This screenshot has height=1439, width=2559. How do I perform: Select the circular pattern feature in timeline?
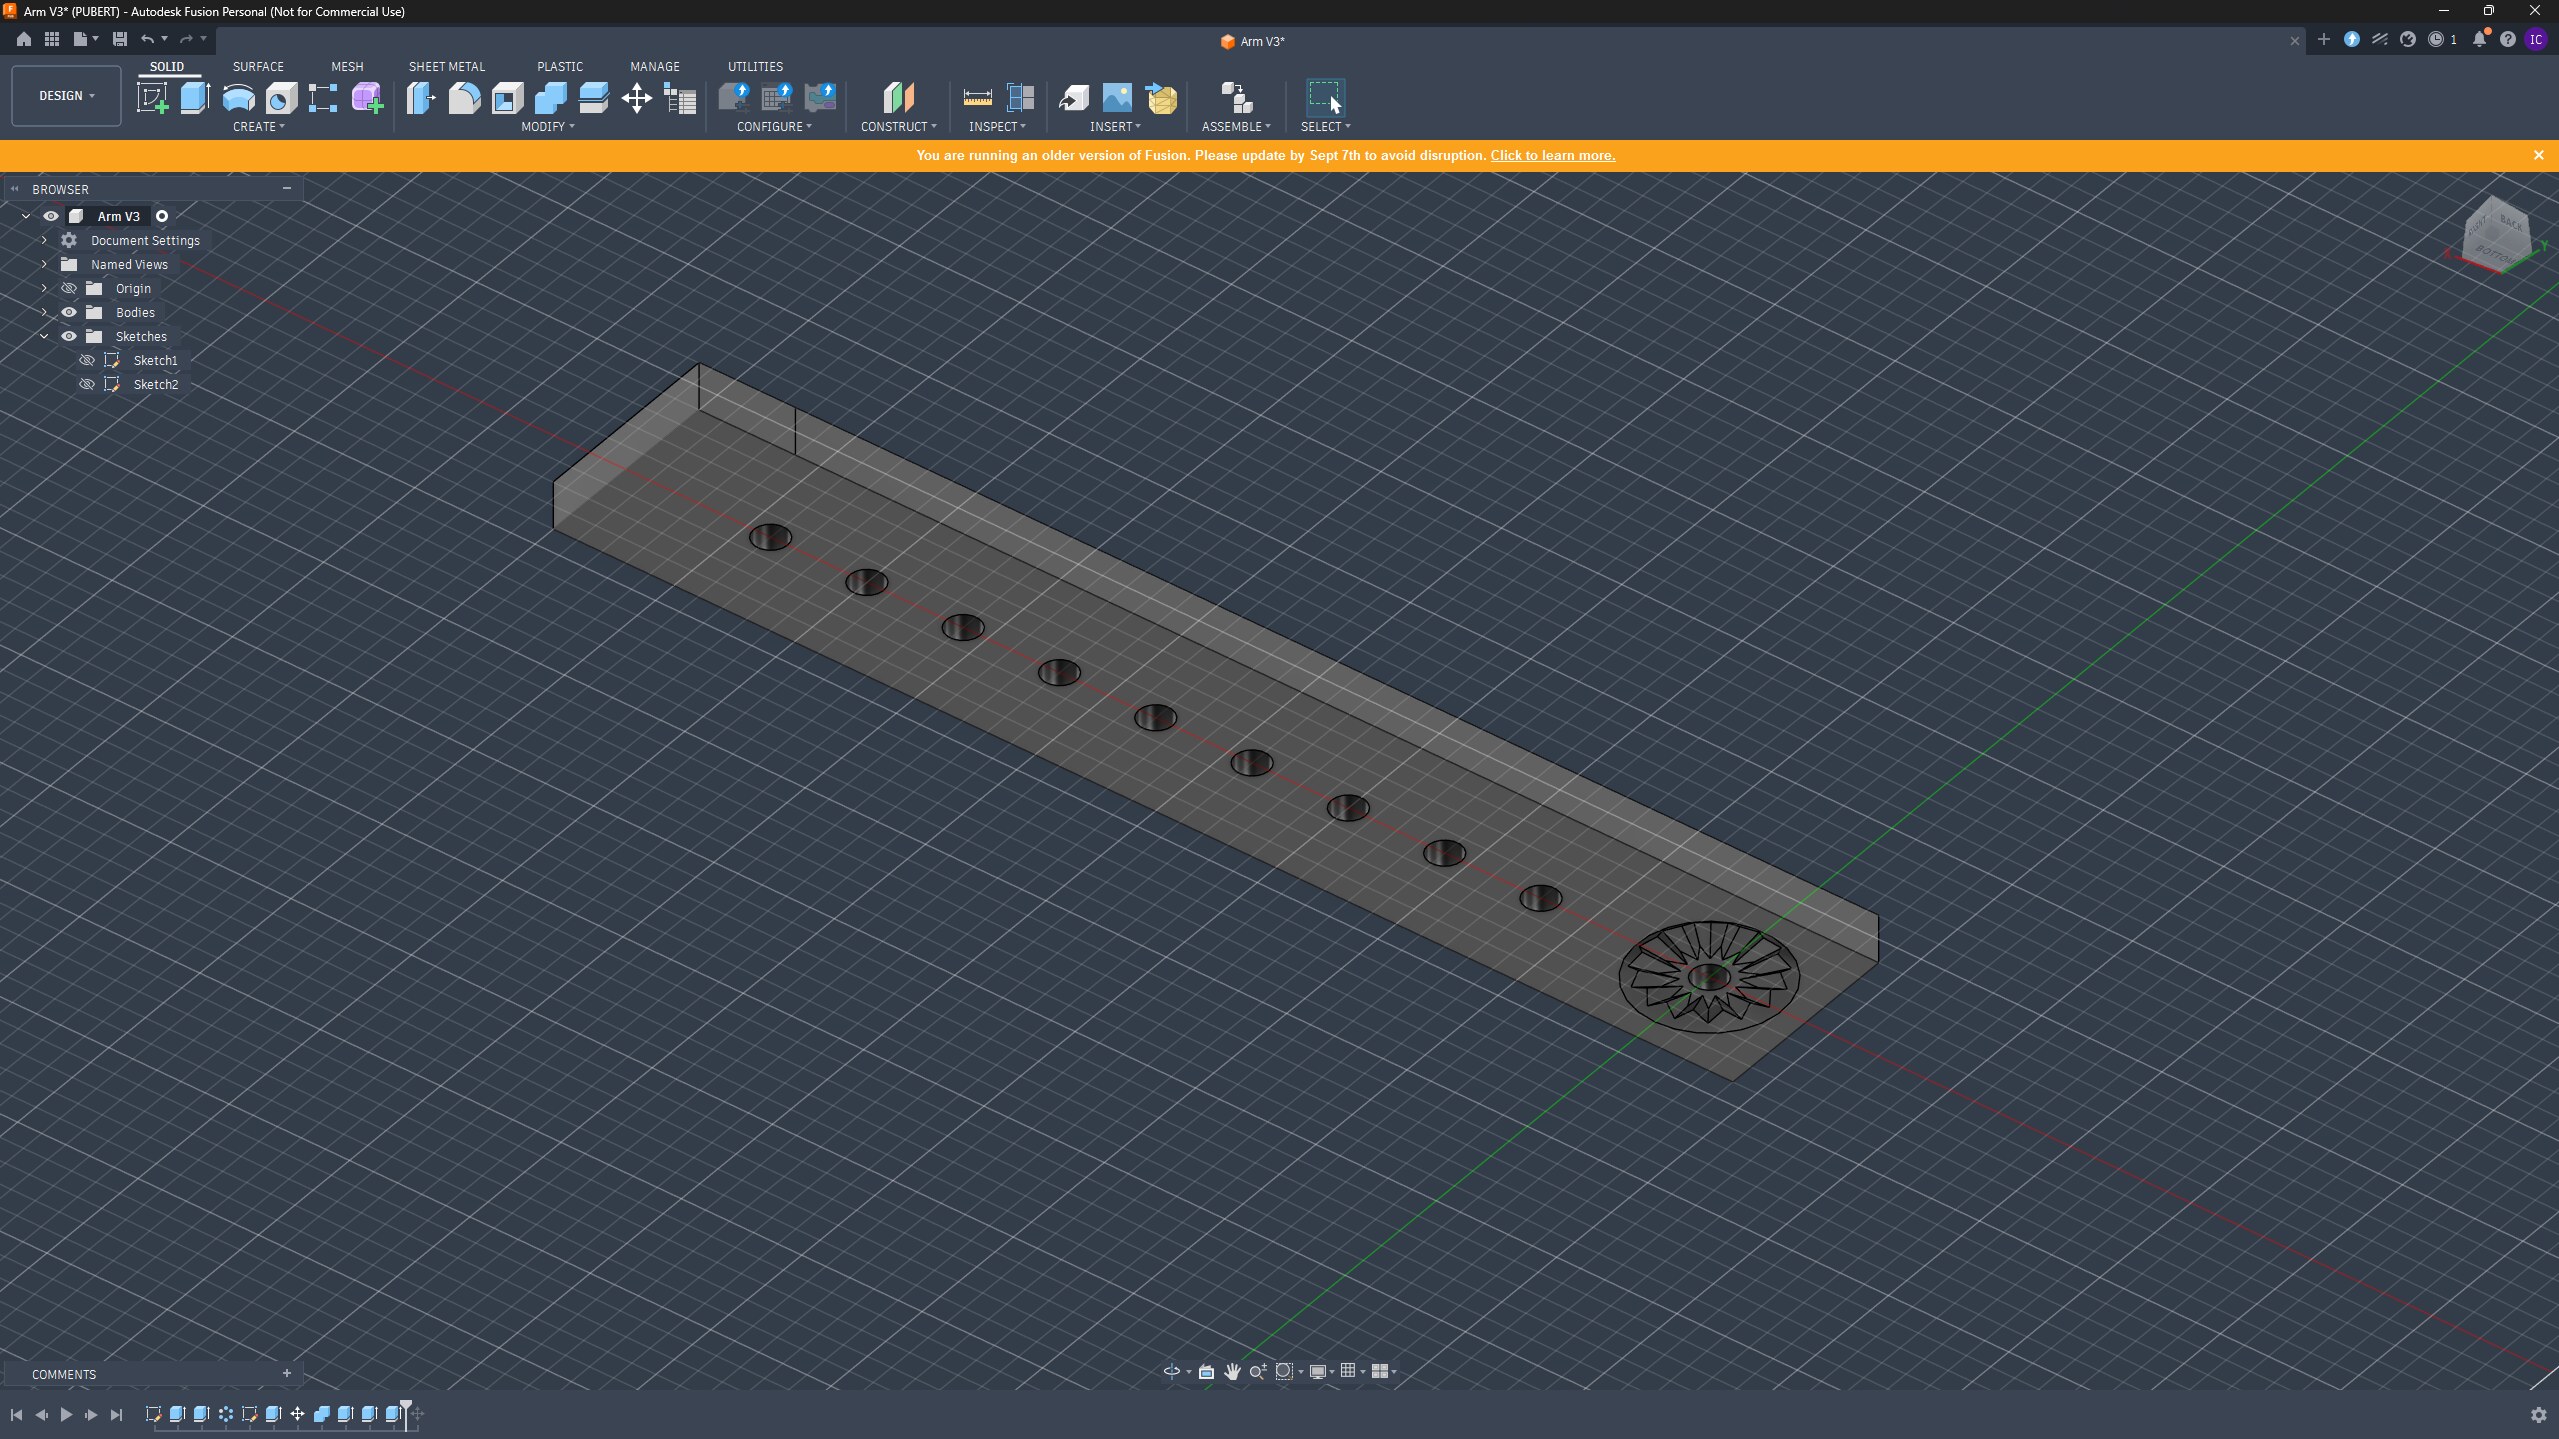226,1414
